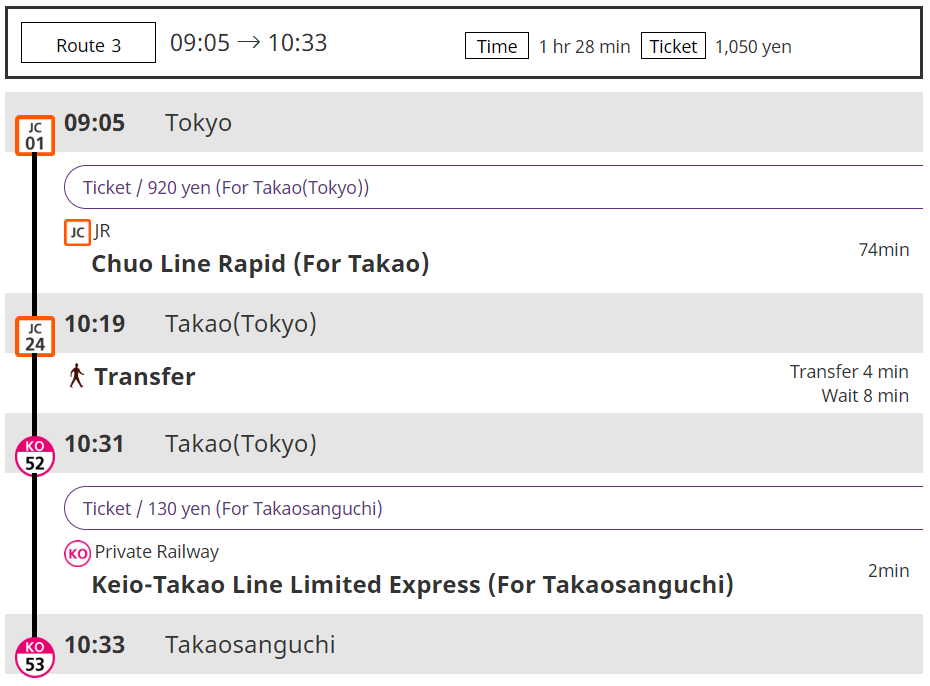Click the 1,050 yen total fare
Viewport: 930px width, 686px height.
click(x=753, y=47)
